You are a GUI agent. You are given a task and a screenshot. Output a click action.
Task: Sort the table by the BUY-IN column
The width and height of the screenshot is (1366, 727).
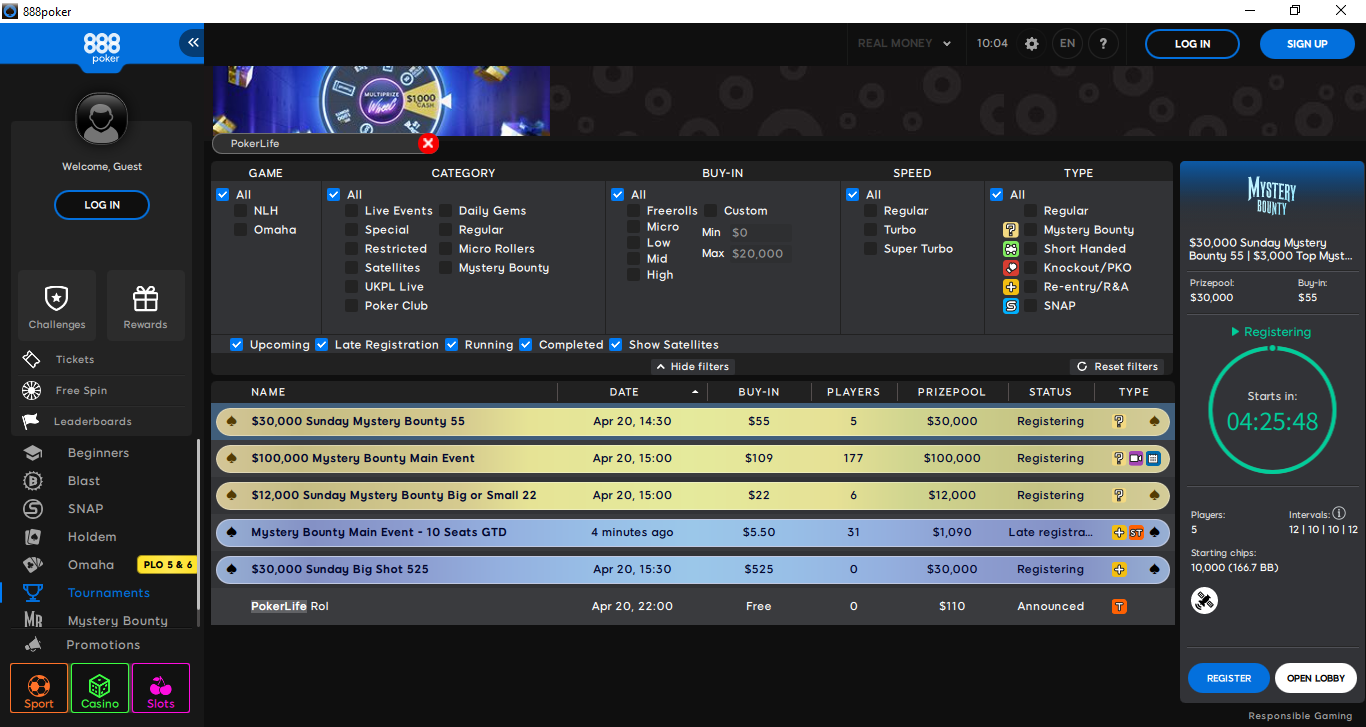click(x=759, y=392)
